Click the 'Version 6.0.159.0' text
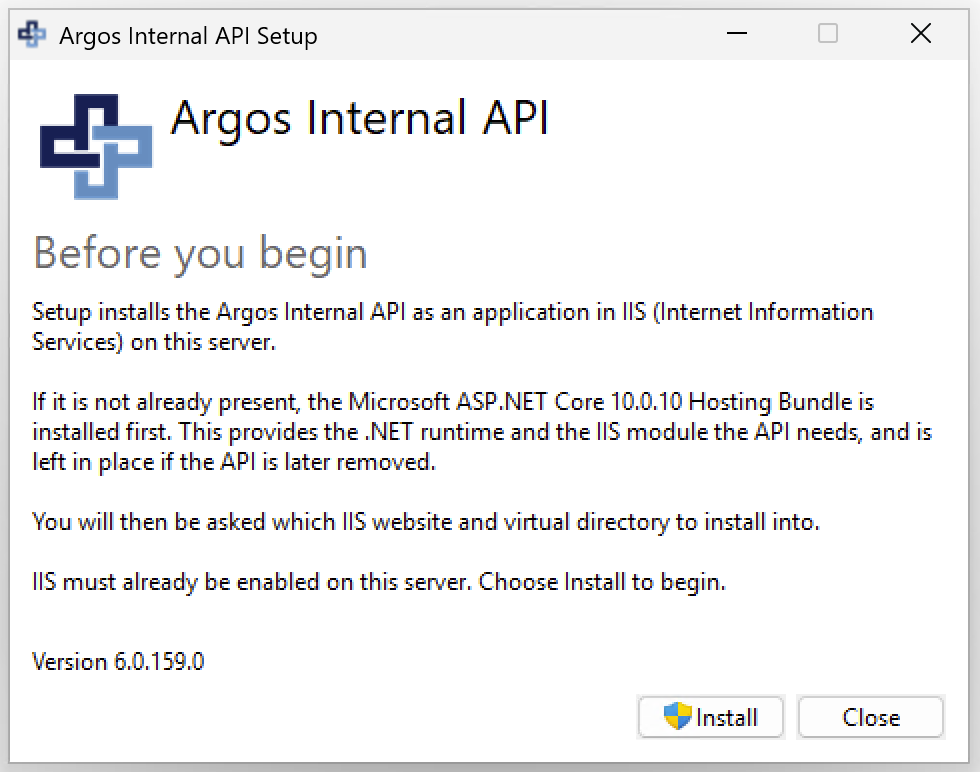980x772 pixels. tap(118, 661)
